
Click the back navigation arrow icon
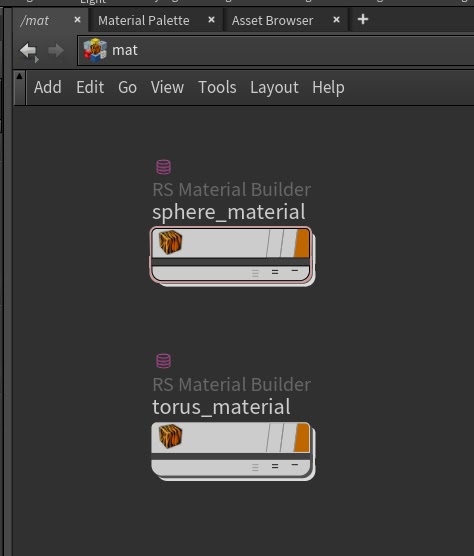28,51
